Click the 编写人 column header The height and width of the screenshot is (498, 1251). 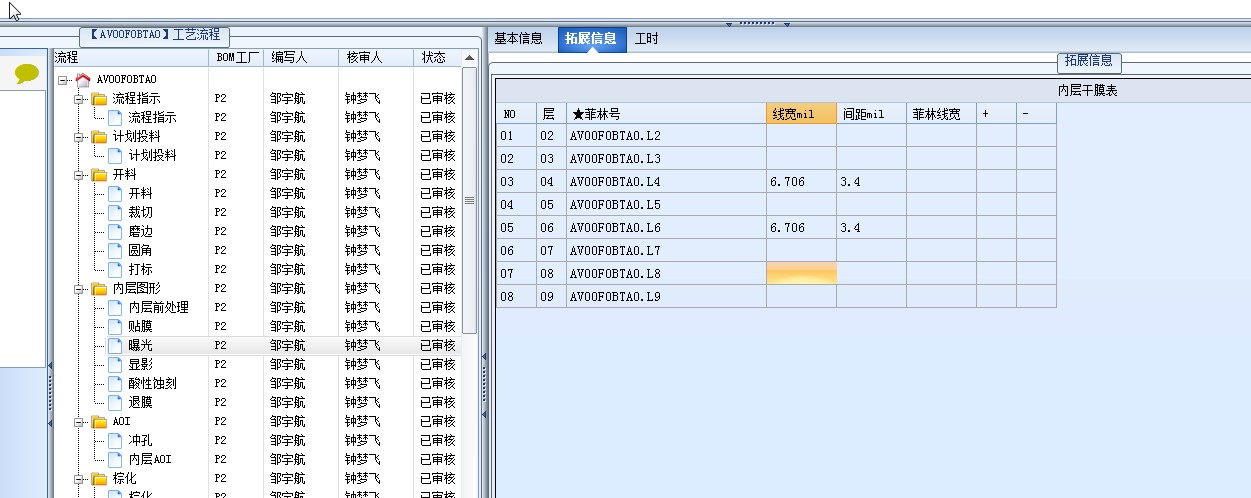pyautogui.click(x=301, y=58)
